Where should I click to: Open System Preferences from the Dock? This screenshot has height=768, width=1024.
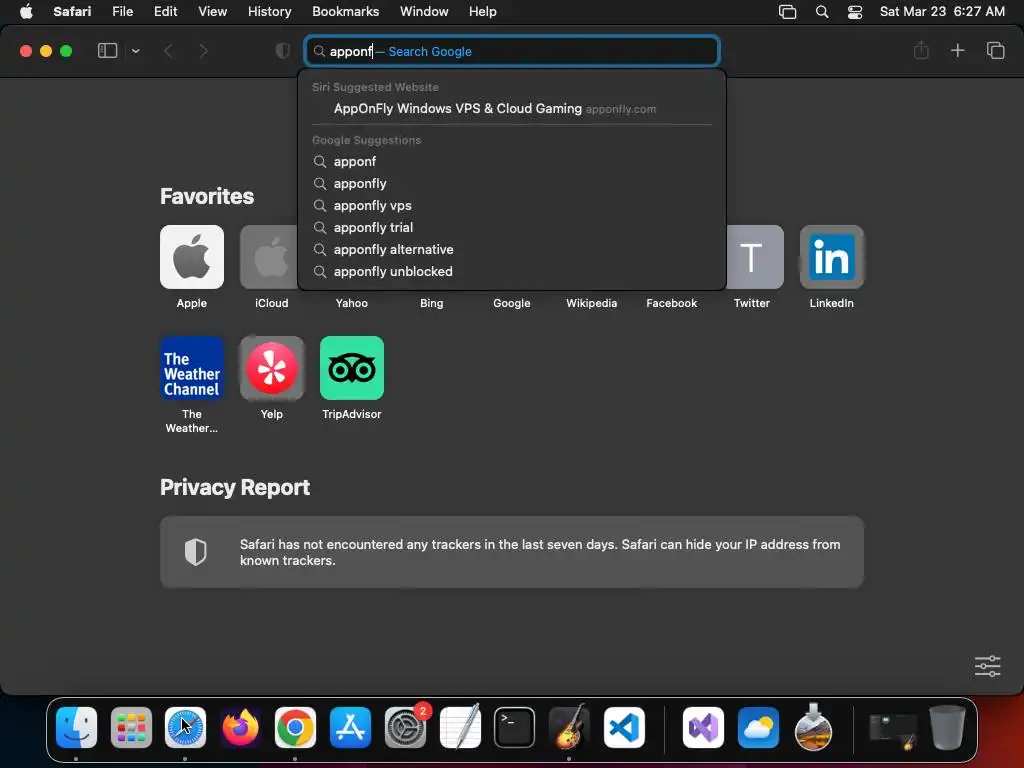[406, 728]
